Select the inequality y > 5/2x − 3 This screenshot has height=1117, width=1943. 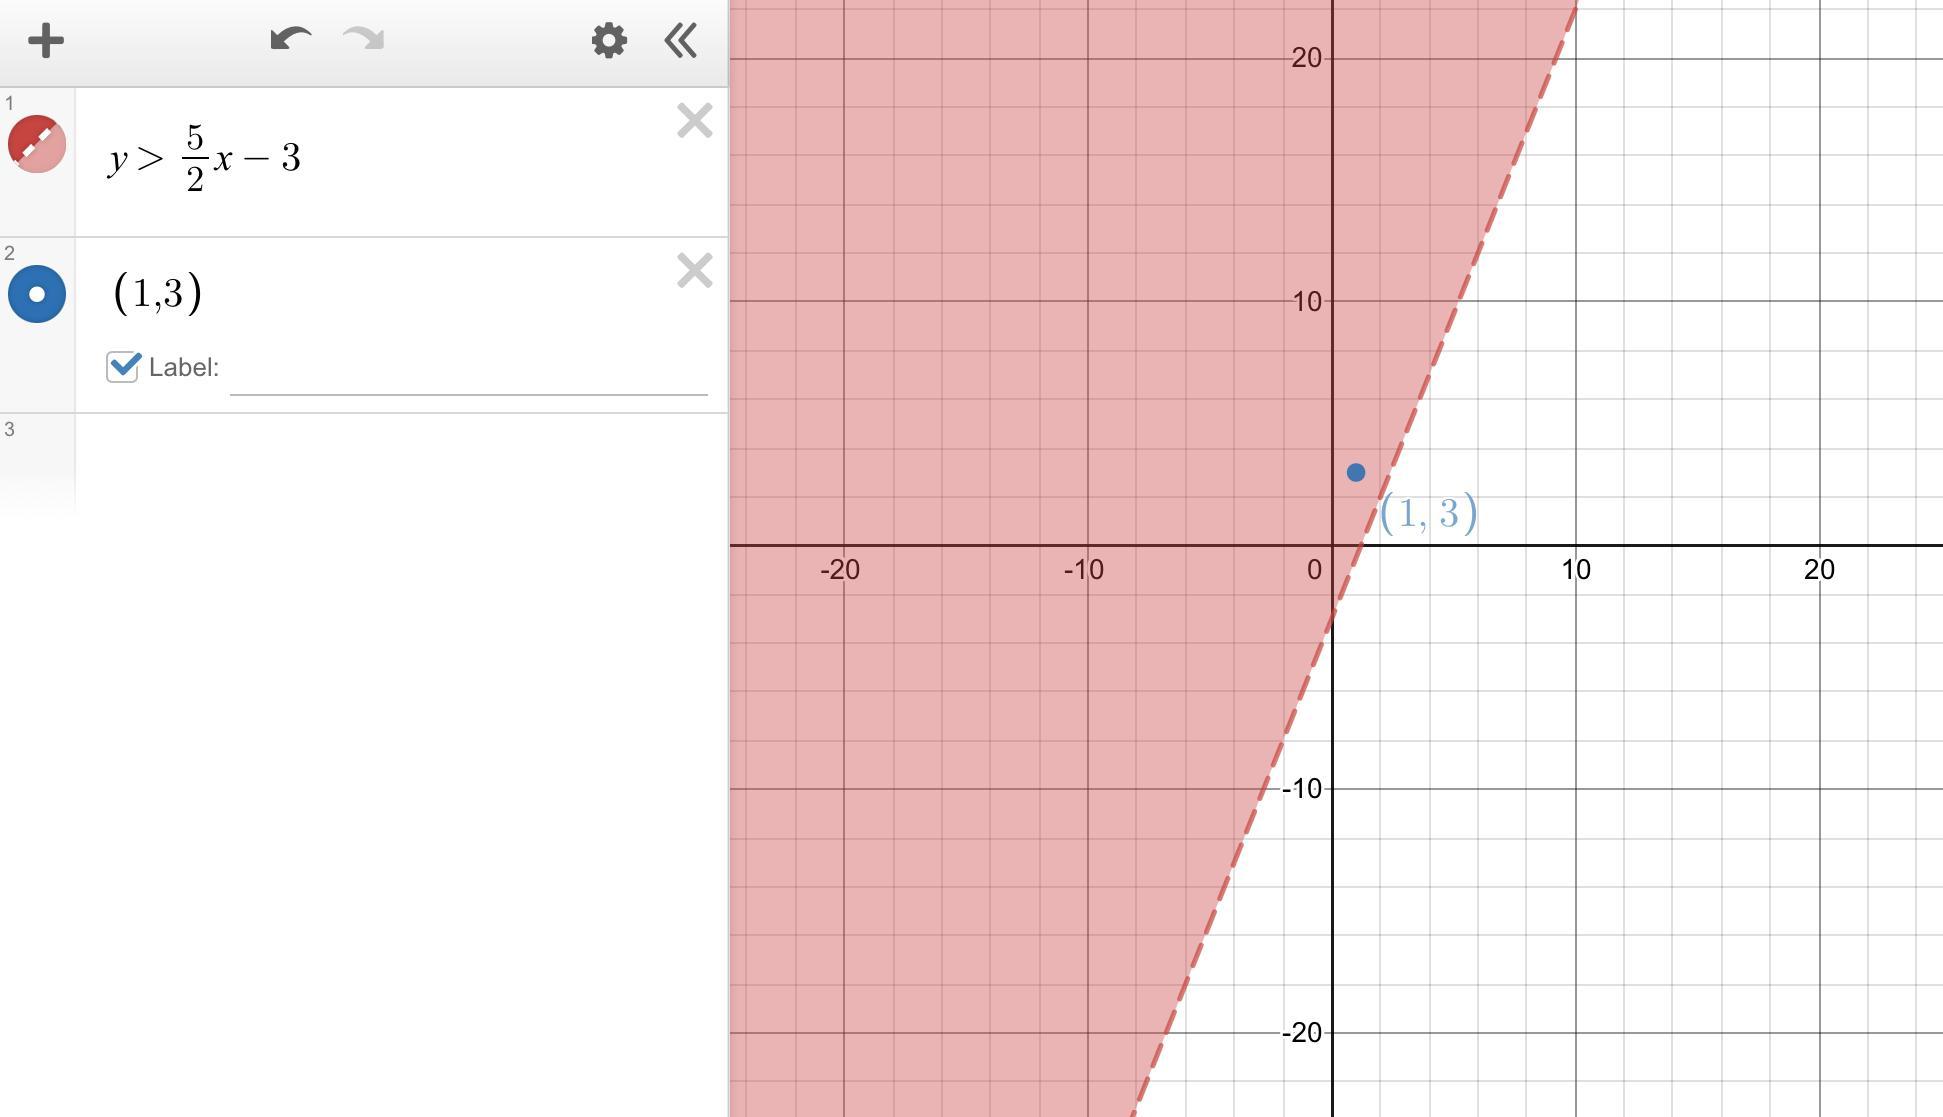pos(204,158)
